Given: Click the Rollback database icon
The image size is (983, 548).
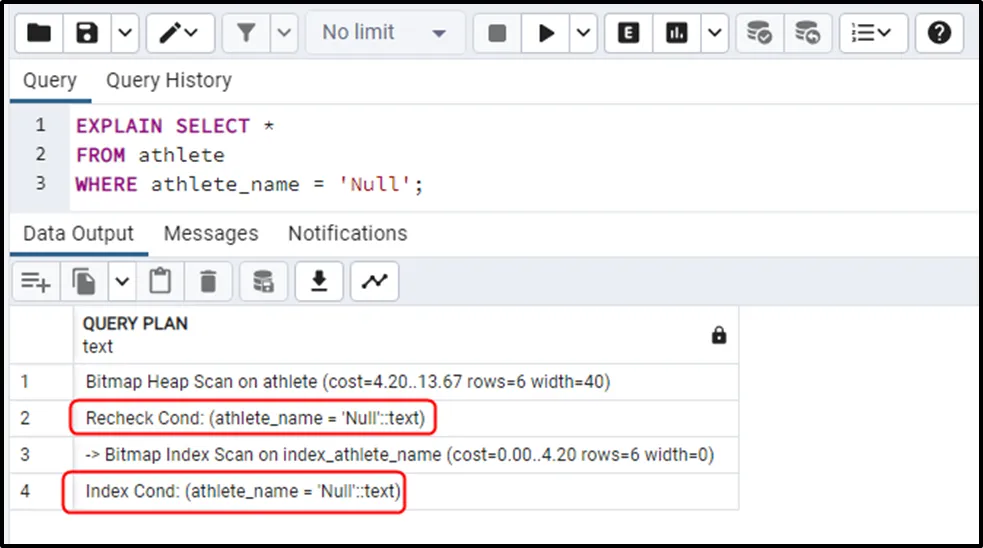Looking at the screenshot, I should (x=807, y=33).
